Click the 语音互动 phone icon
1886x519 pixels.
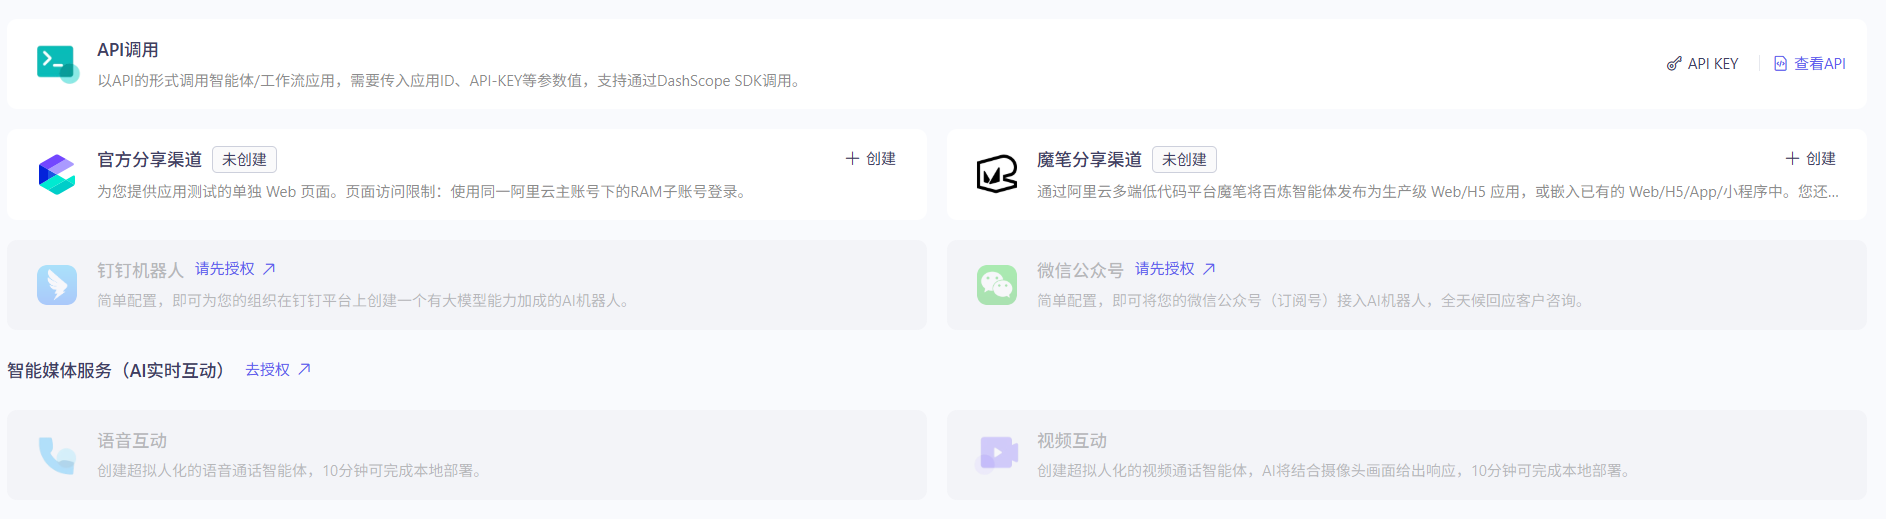57,455
